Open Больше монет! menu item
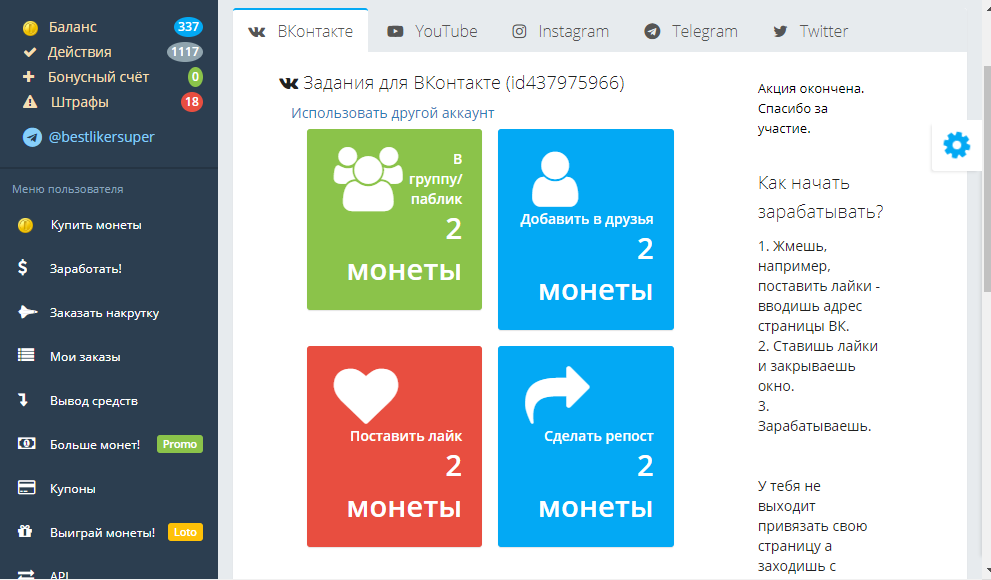Screen dimensions: 991x580 pos(109,445)
